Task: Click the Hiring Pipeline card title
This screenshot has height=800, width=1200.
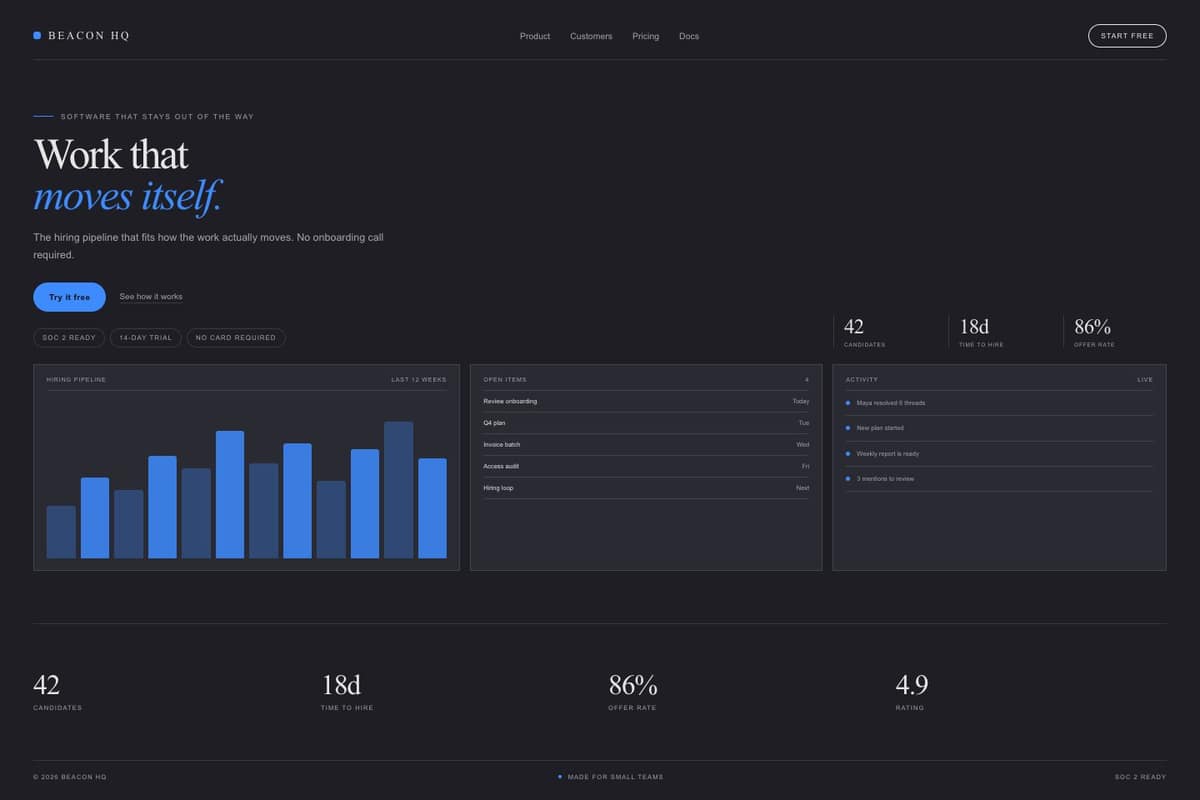Action: 76,380
